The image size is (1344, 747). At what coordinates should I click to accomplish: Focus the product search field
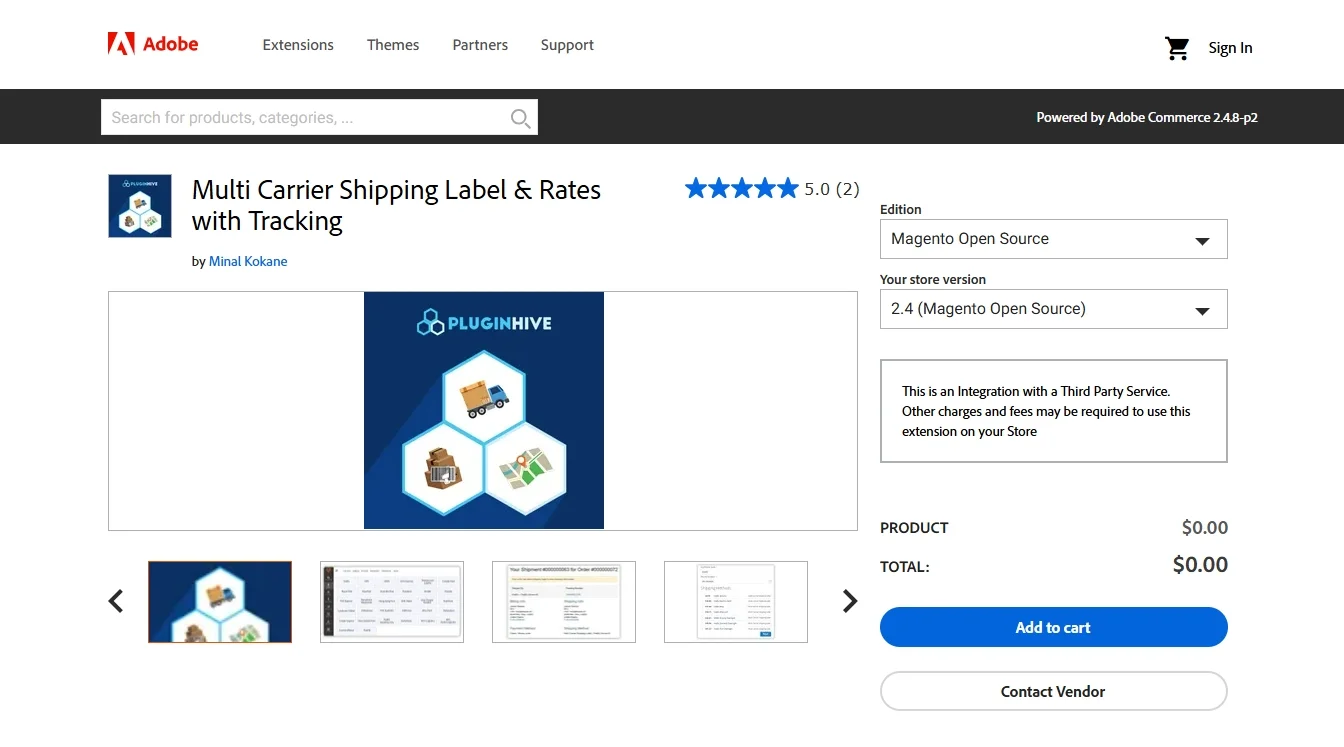[305, 118]
